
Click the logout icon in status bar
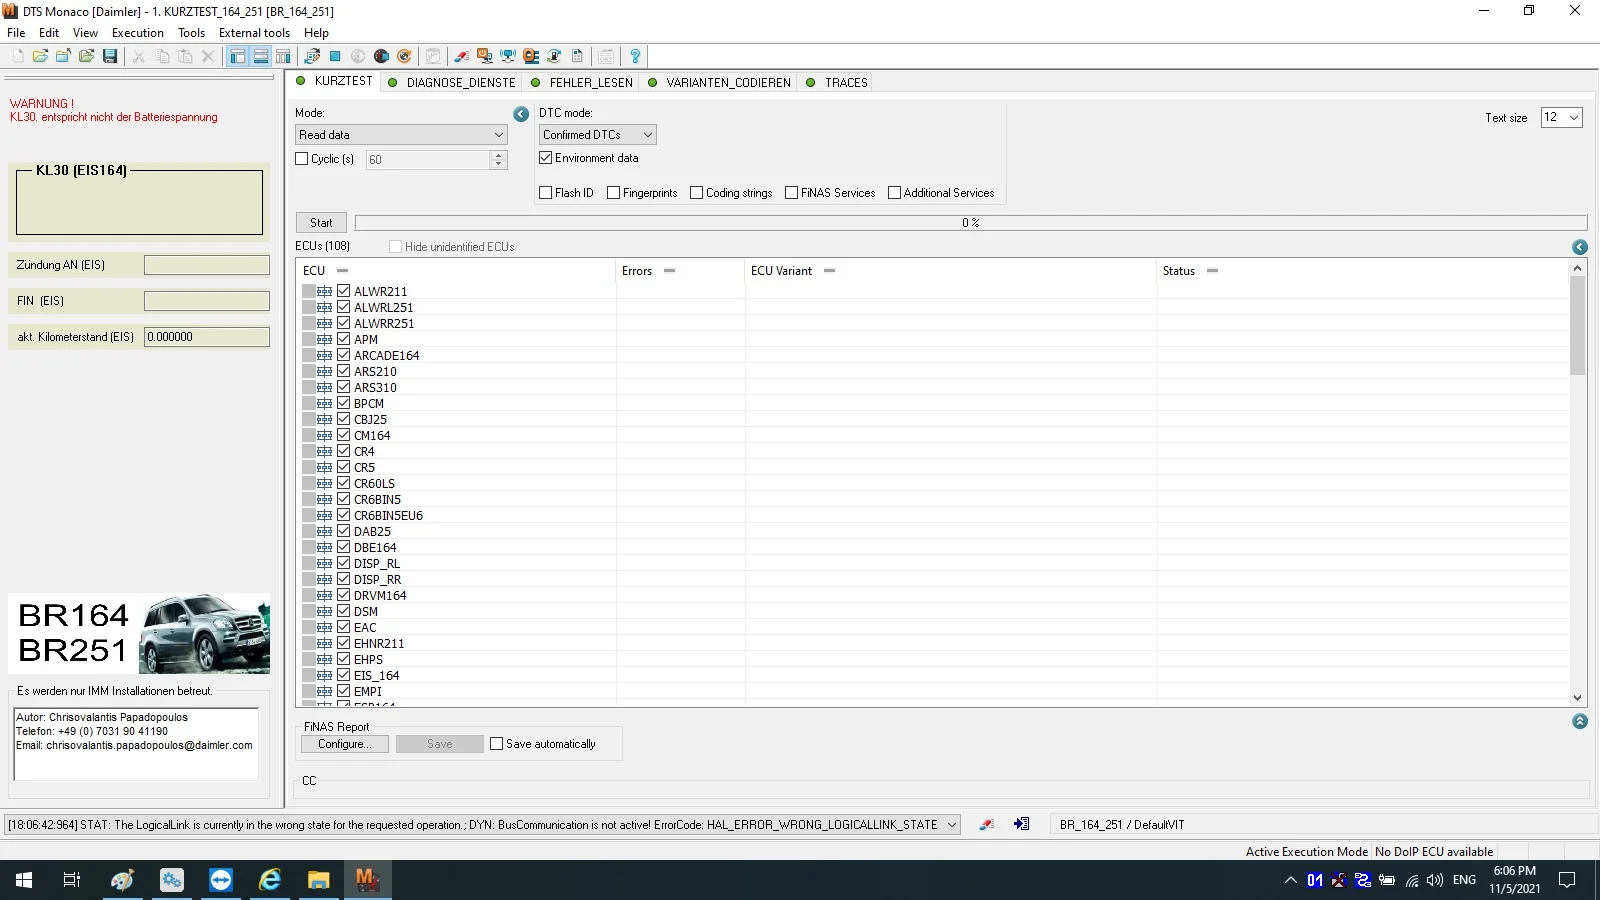tap(1021, 824)
